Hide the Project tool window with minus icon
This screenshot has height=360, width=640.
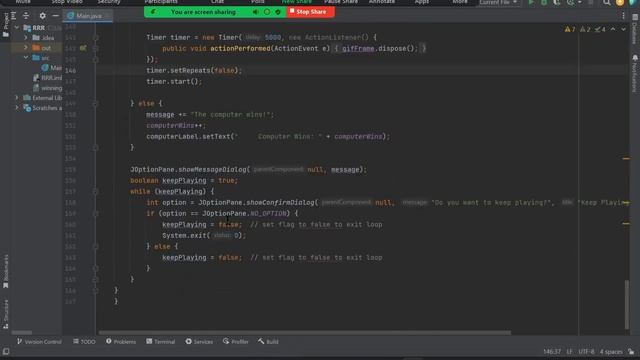click(56, 16)
